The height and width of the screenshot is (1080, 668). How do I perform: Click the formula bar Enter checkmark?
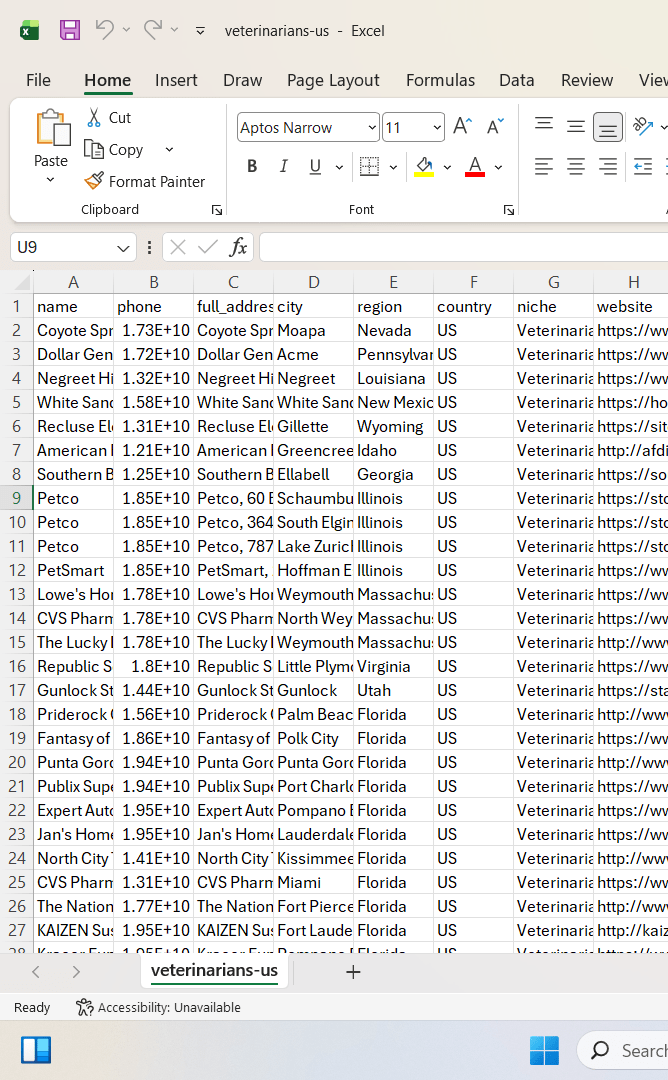(207, 247)
